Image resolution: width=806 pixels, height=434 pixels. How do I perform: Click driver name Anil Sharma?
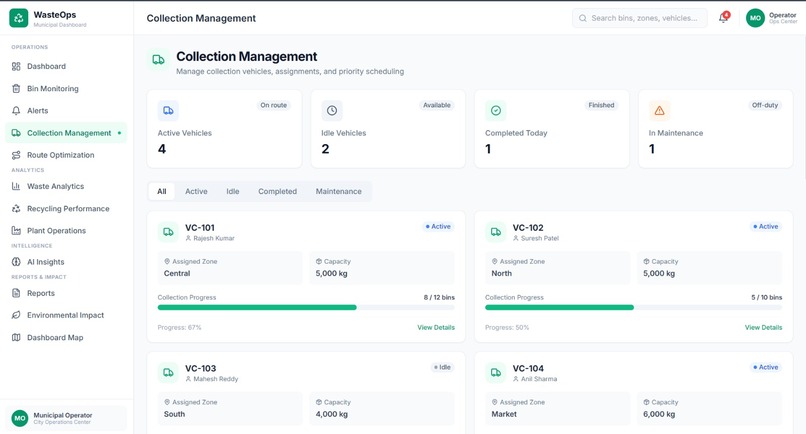[539, 379]
